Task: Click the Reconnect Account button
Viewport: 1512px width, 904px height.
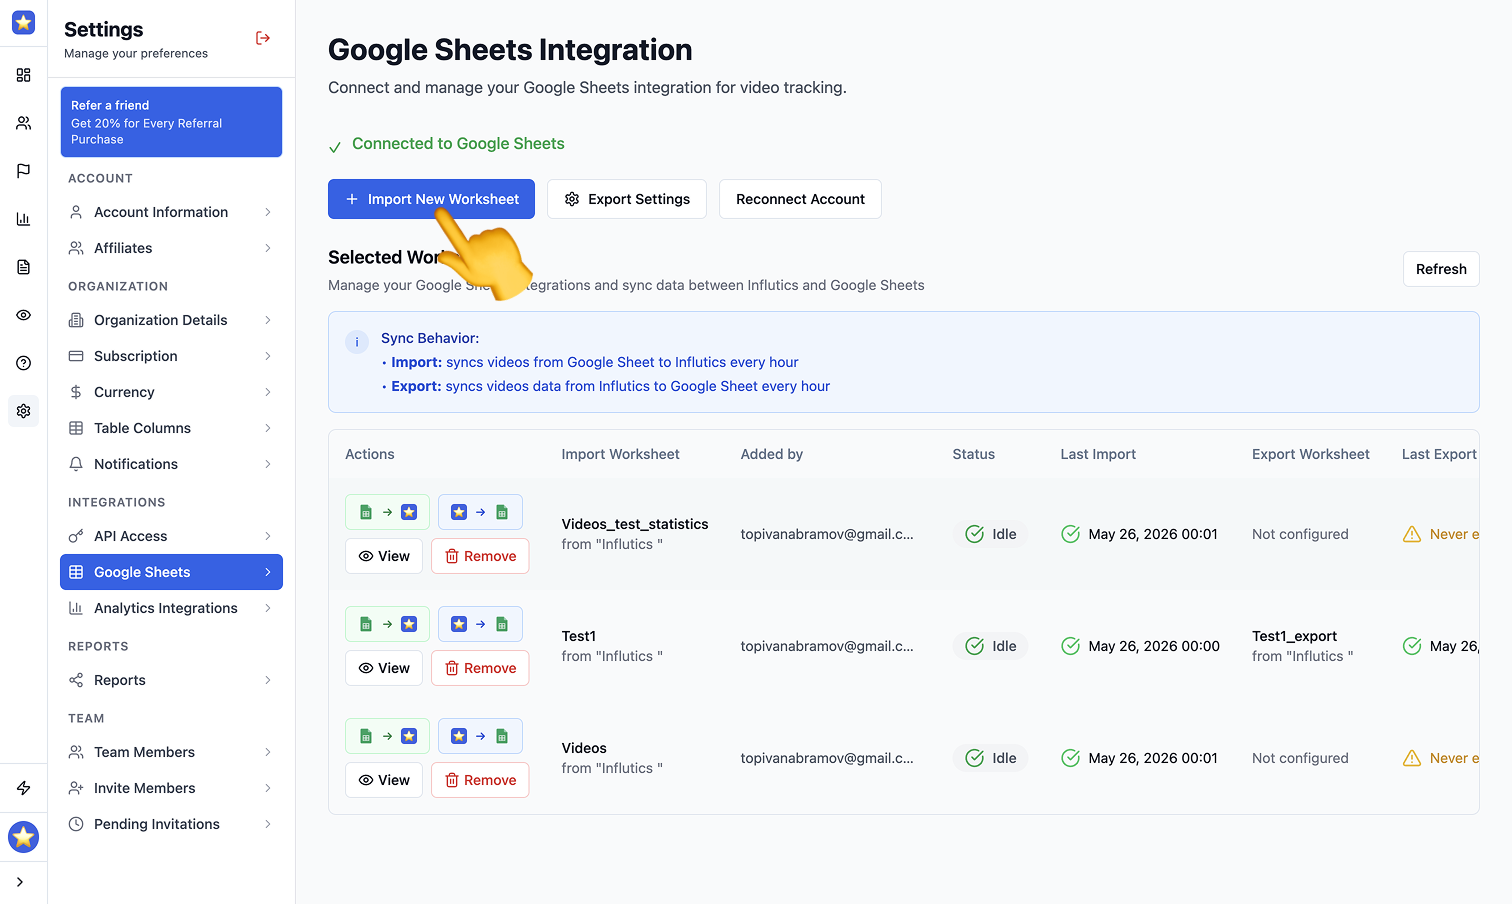Action: pyautogui.click(x=800, y=199)
